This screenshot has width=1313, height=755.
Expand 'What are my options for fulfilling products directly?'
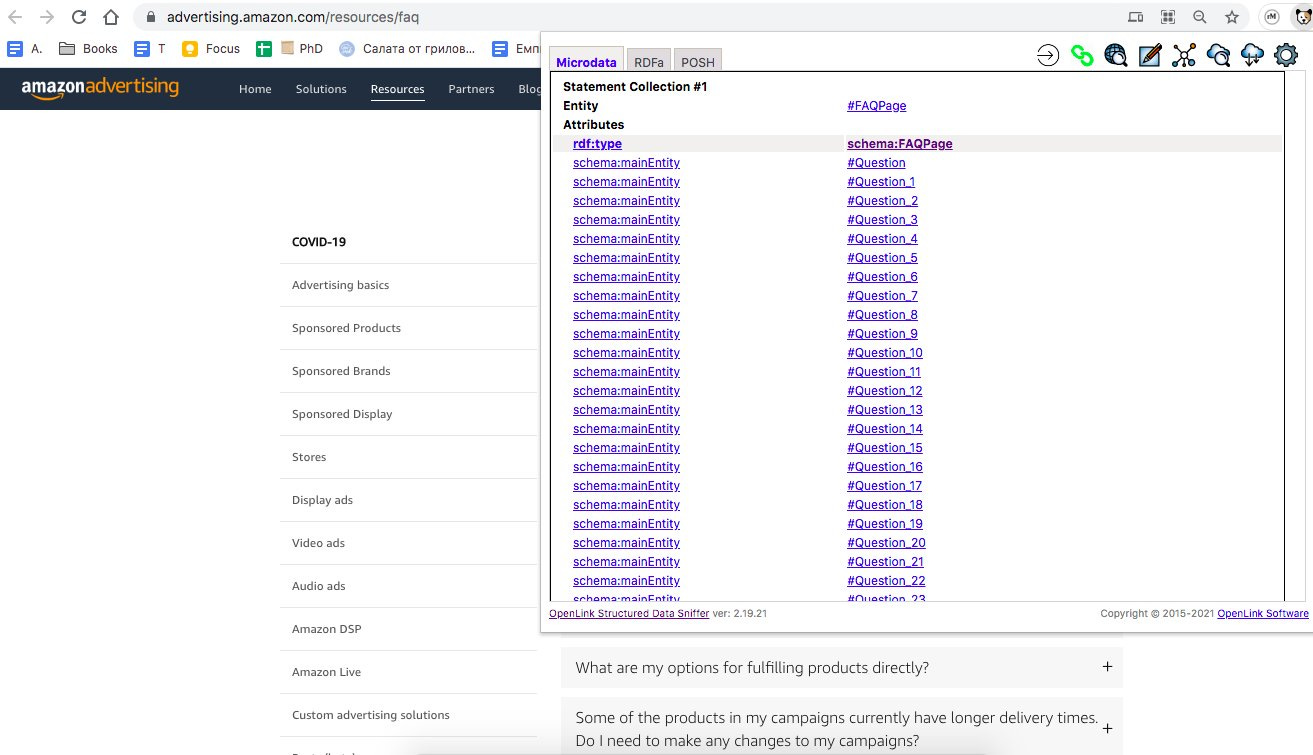(x=842, y=667)
